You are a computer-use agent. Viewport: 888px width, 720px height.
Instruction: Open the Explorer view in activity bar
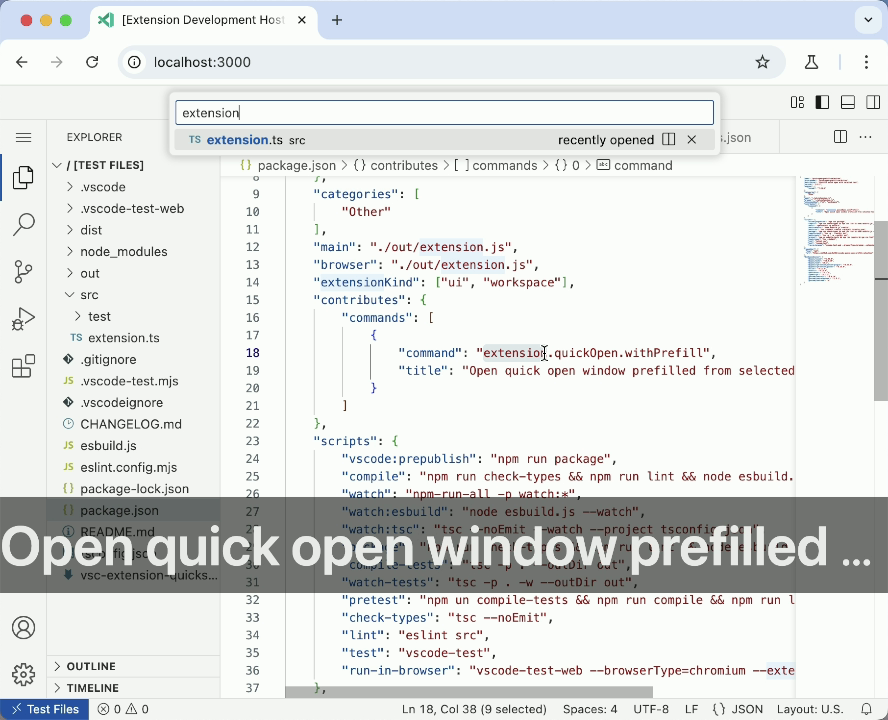23,177
